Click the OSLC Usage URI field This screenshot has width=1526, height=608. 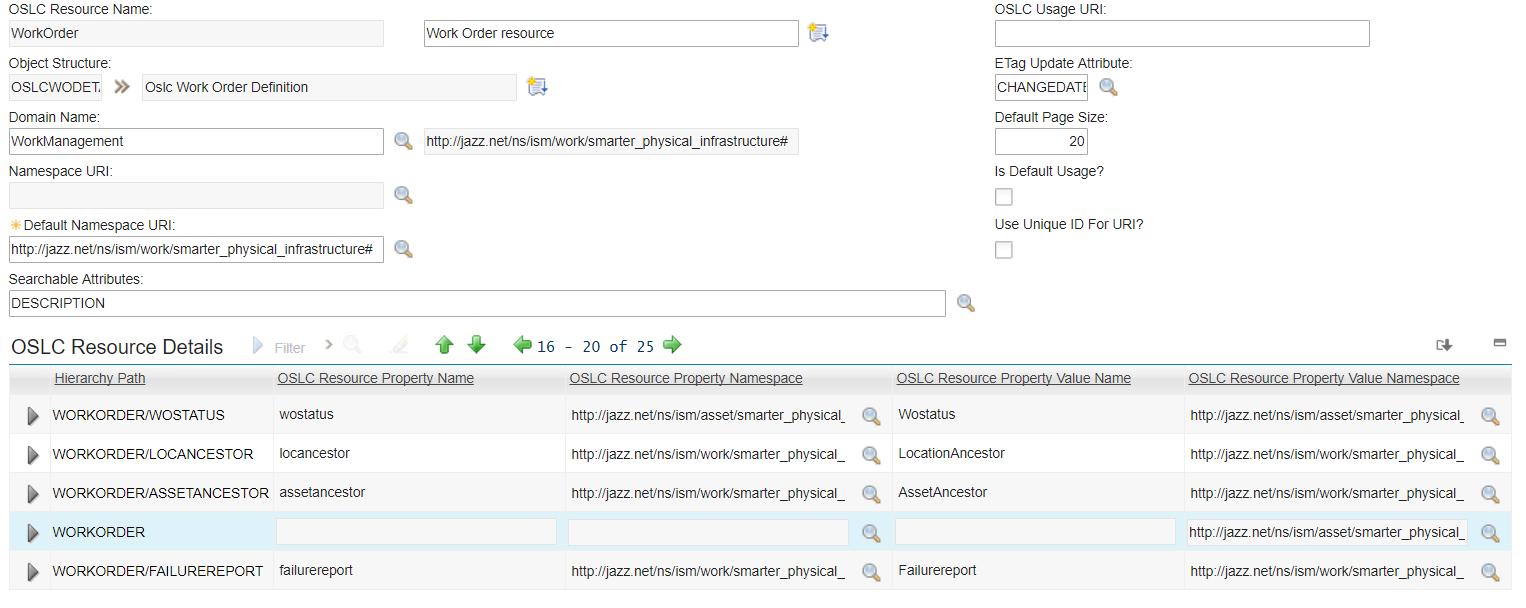[x=1181, y=34]
